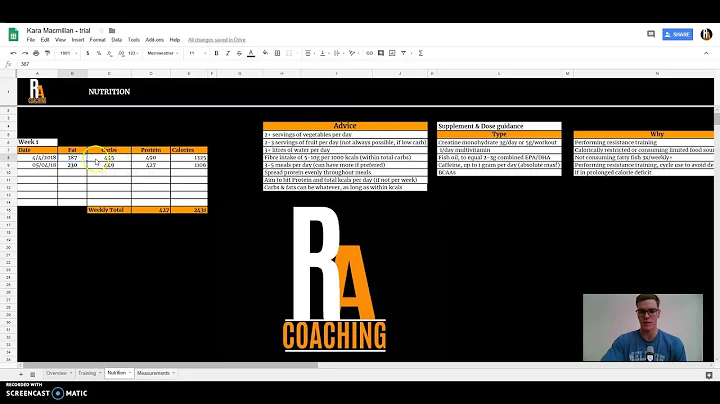Open the all sheets list
Viewport: 720px width, 404px height.
click(x=33, y=374)
